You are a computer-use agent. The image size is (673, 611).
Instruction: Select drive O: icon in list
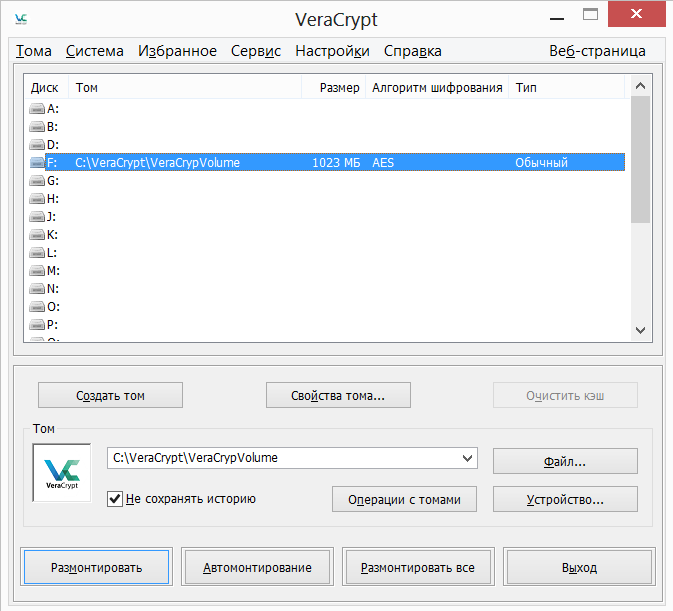pyautogui.click(x=37, y=307)
